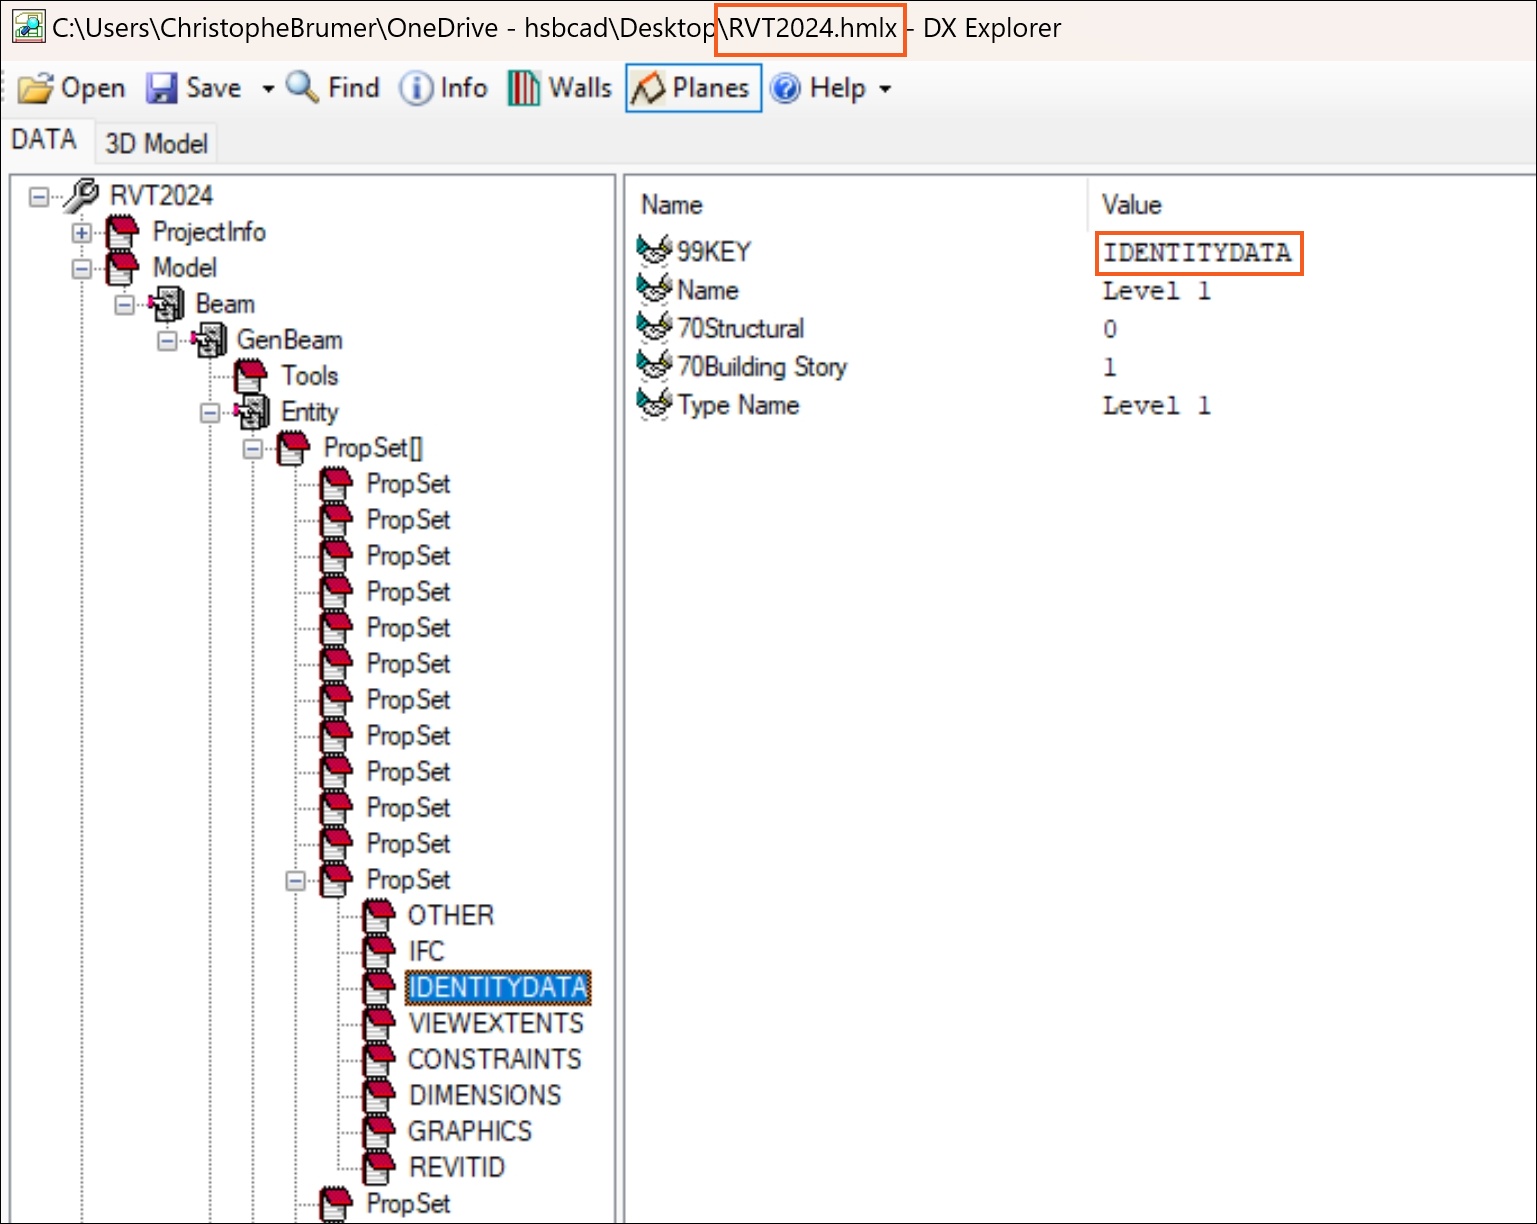Click the 99KEY property icon

tap(655, 250)
